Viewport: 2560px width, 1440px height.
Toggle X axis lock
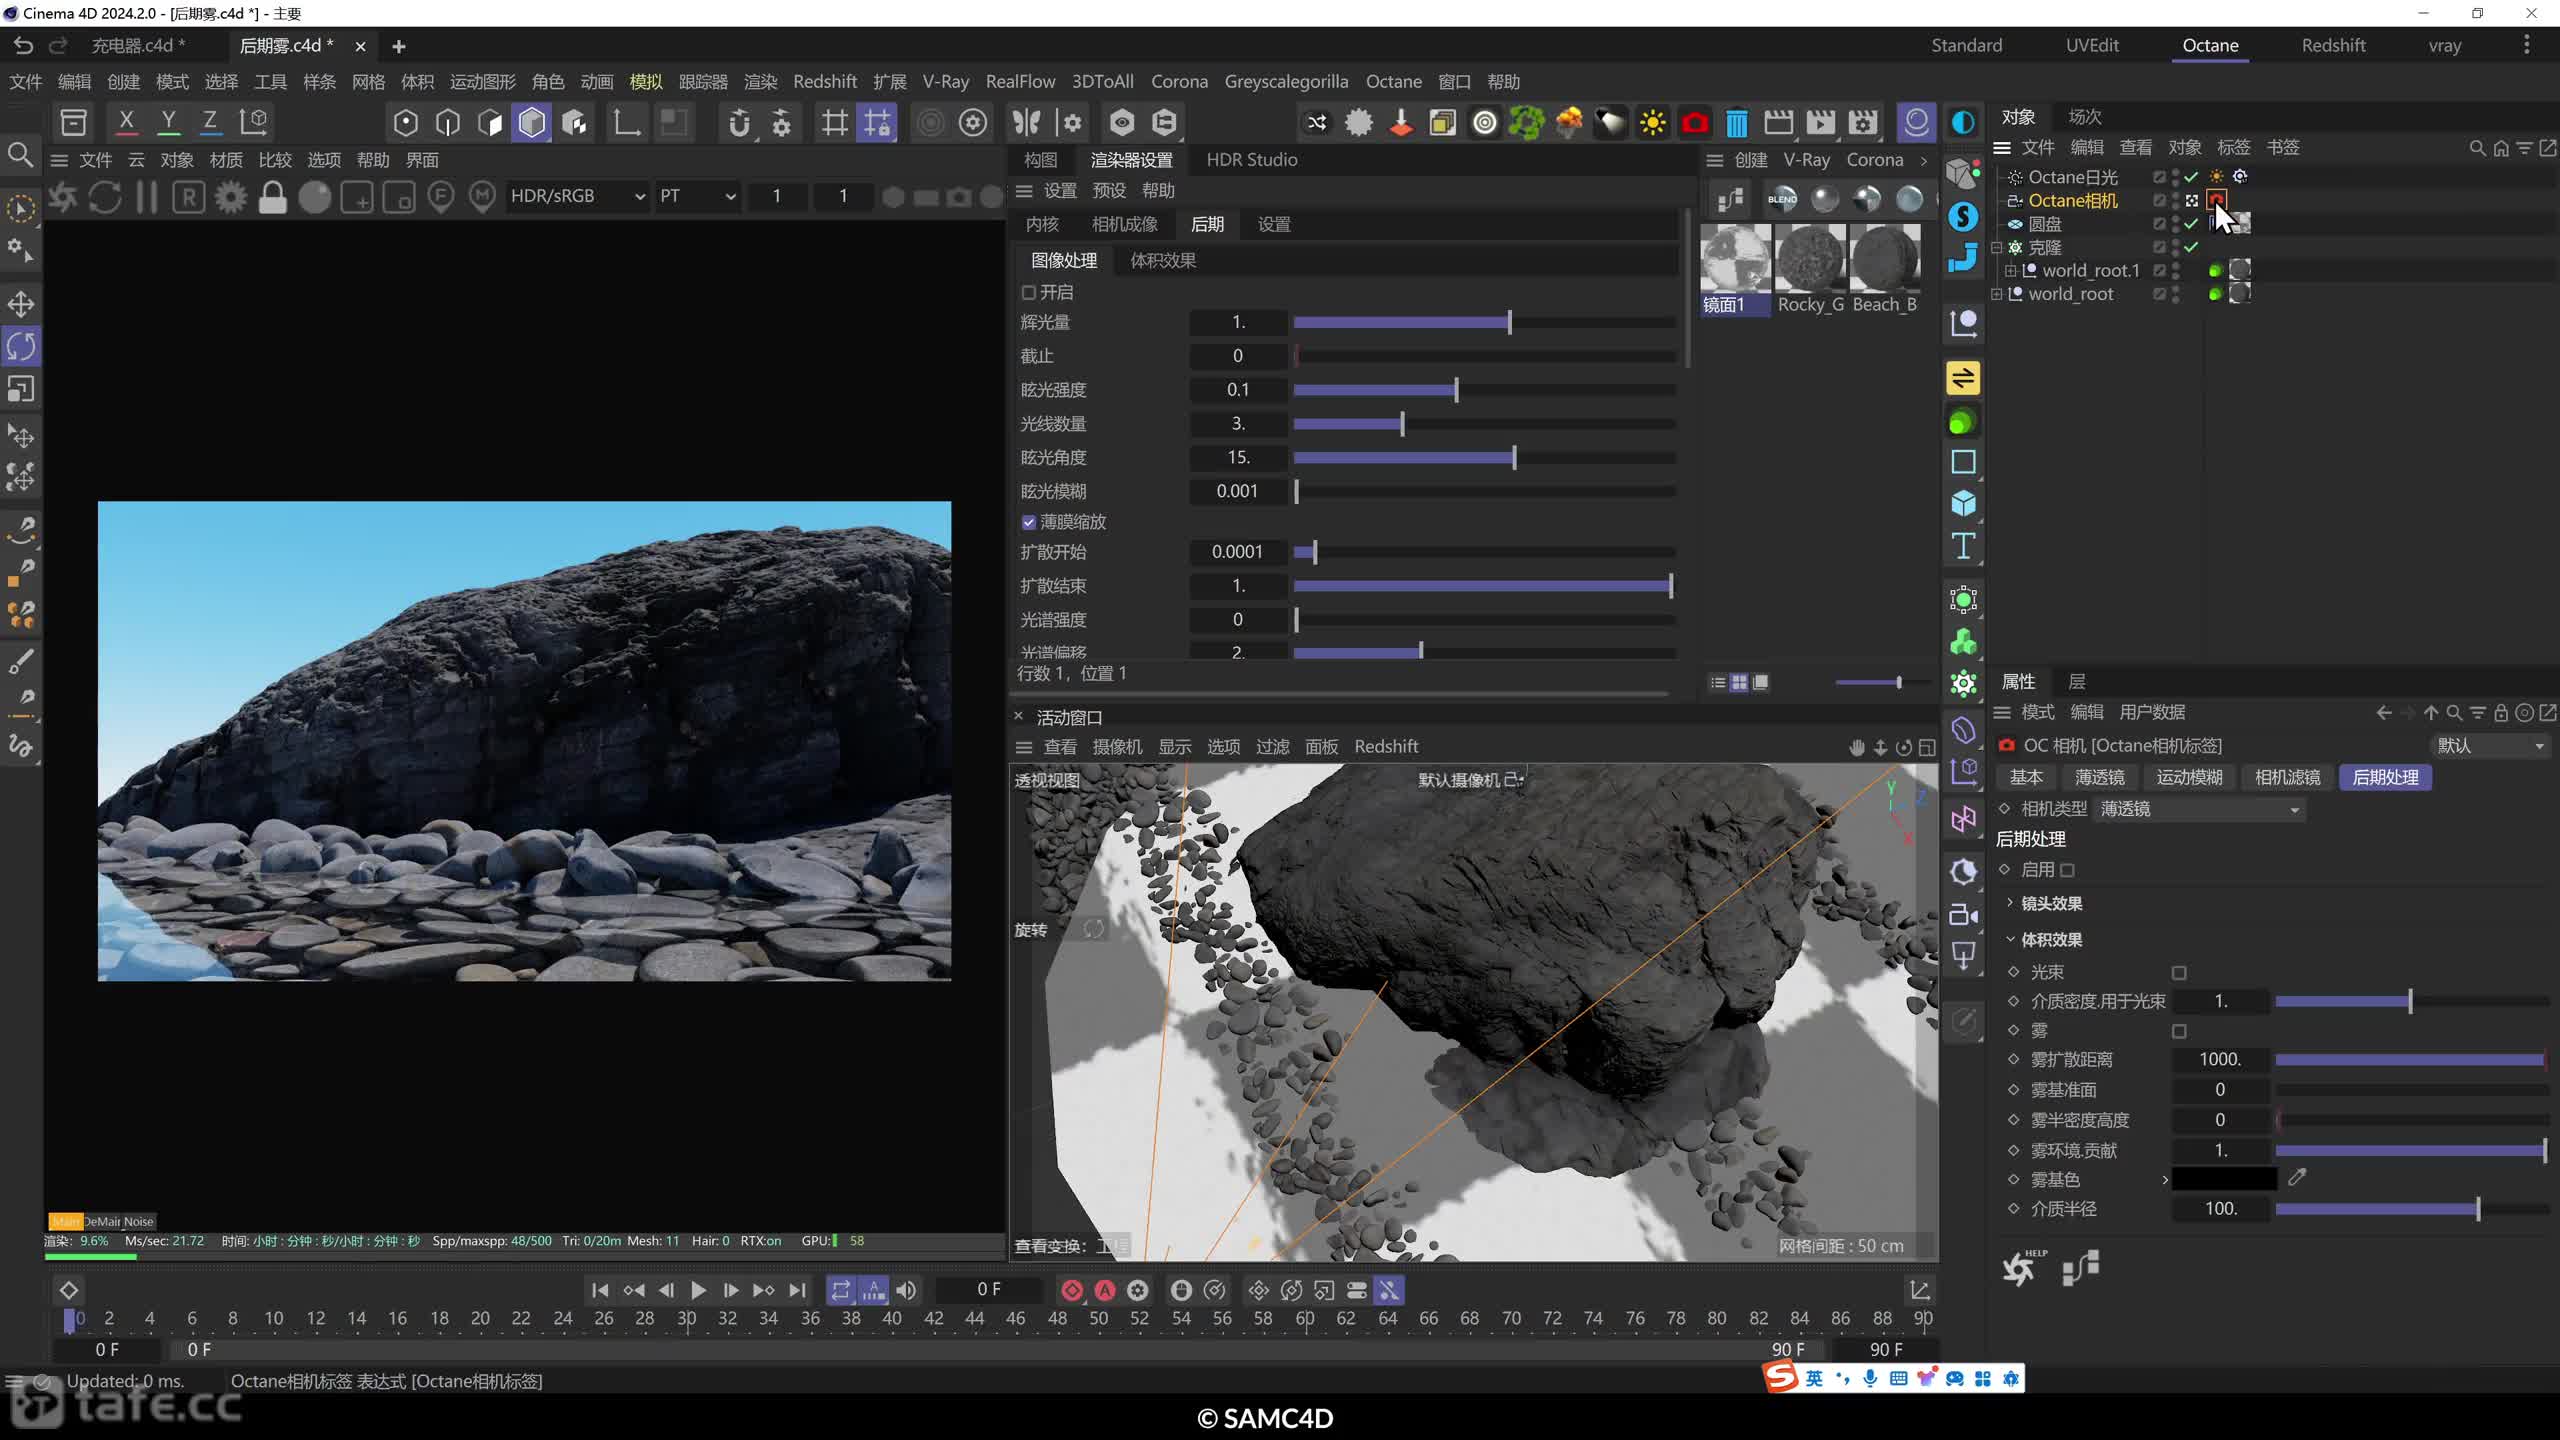(x=126, y=122)
